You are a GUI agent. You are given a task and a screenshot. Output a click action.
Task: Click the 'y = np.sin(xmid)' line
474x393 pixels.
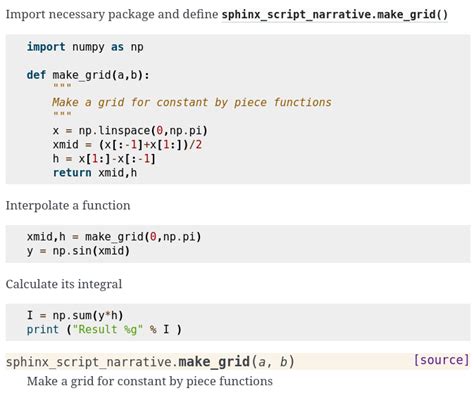(78, 251)
